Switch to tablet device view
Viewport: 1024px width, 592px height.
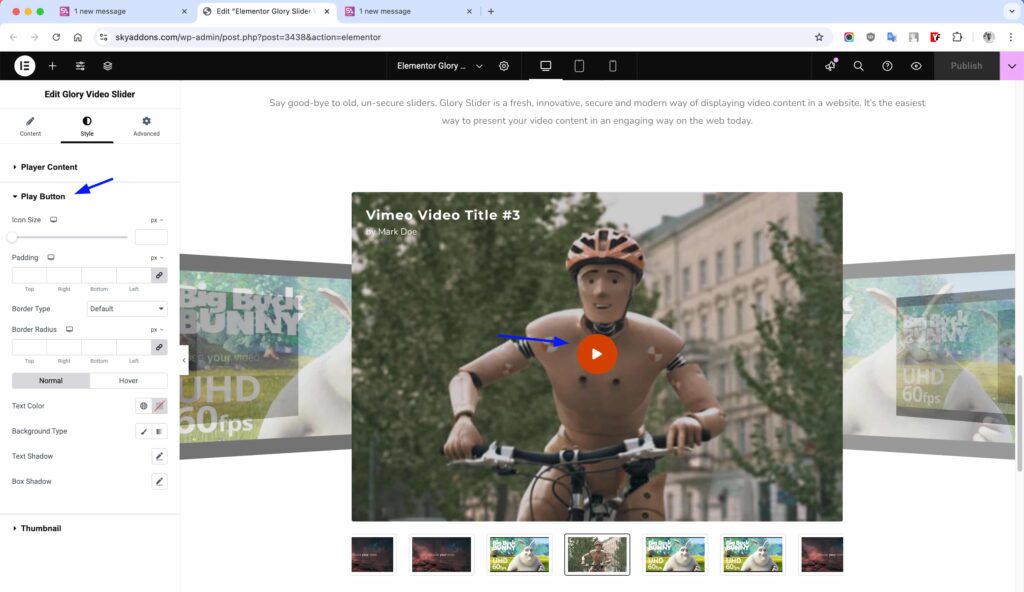579,66
